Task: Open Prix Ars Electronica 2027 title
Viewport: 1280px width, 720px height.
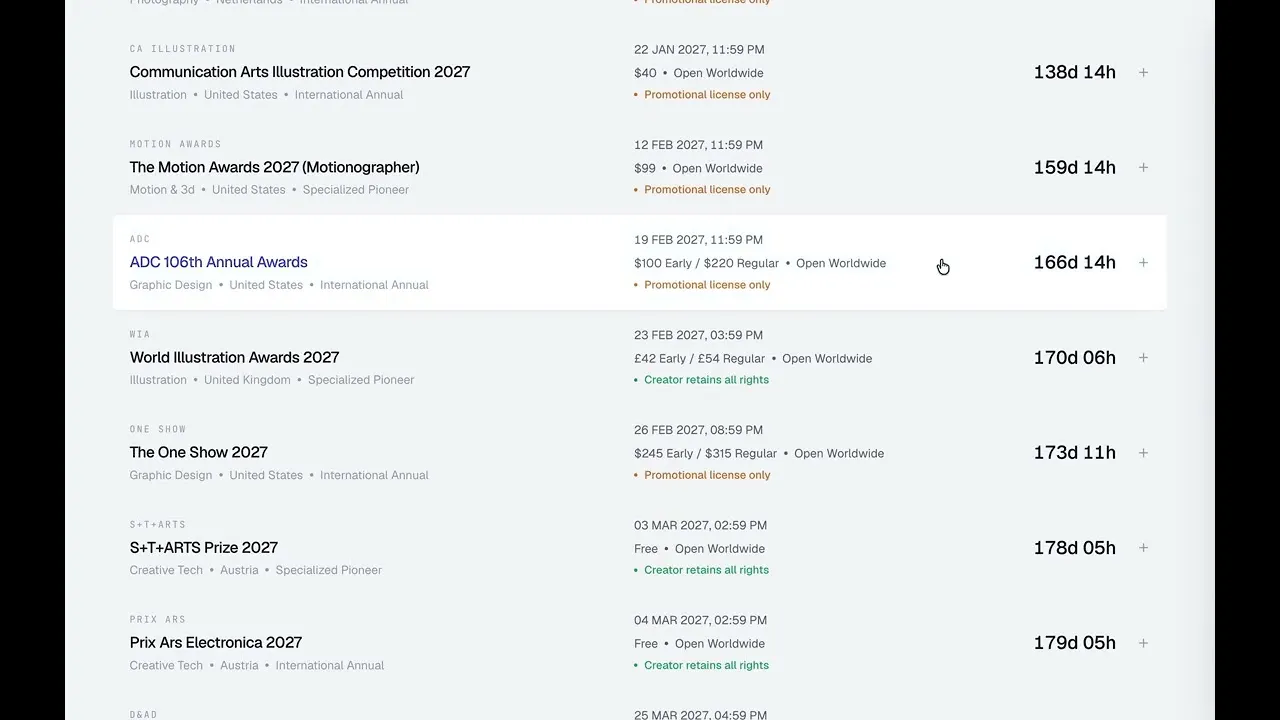Action: click(x=216, y=643)
